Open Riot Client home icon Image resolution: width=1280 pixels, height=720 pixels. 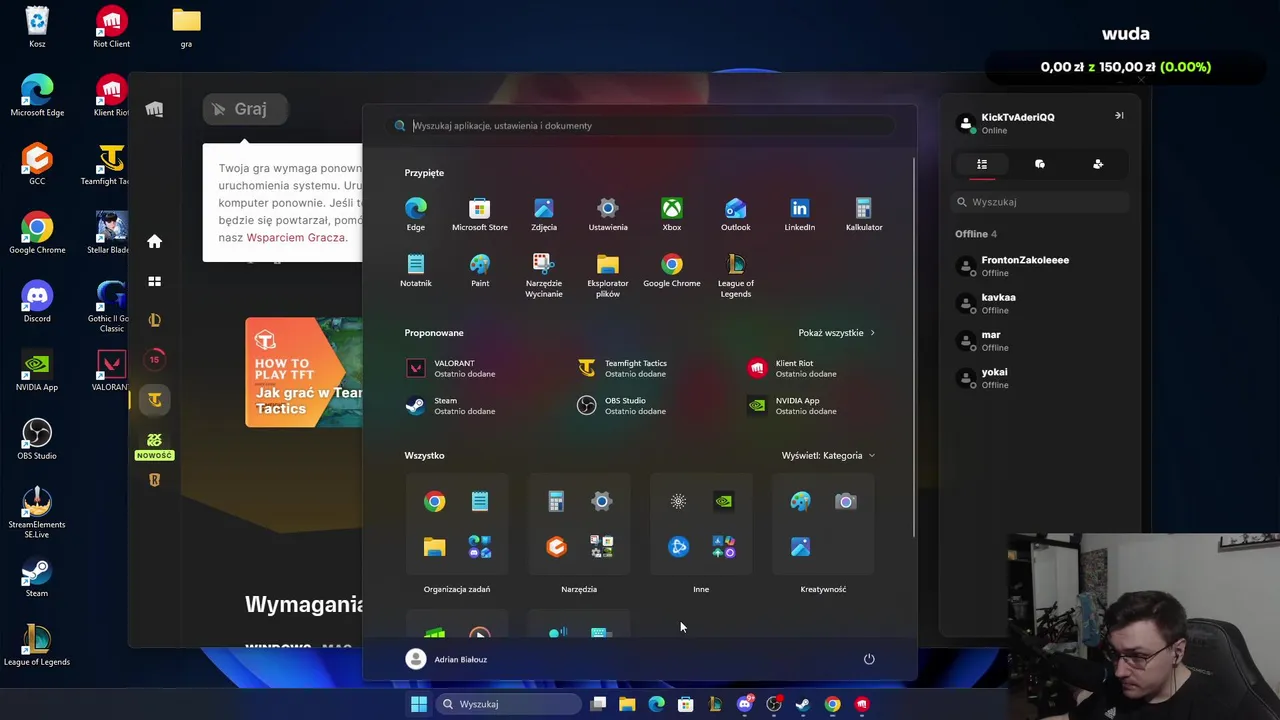tap(154, 241)
